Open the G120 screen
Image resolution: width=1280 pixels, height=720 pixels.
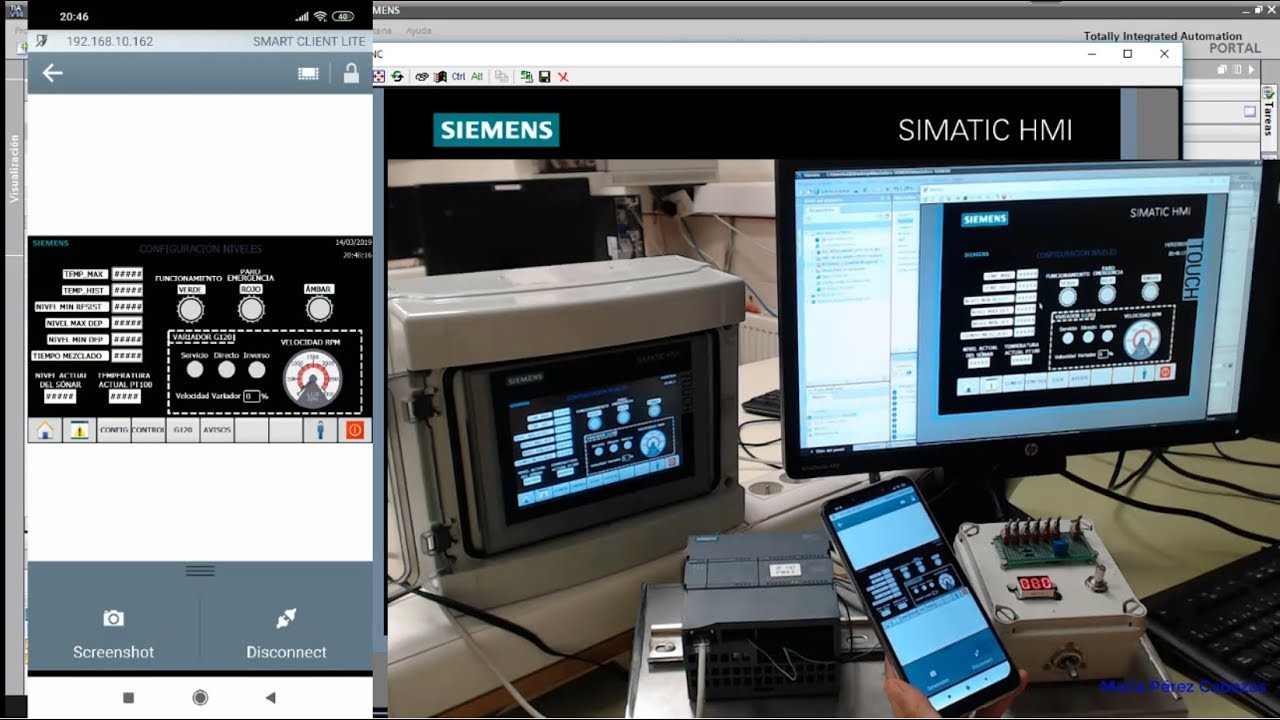pyautogui.click(x=182, y=430)
